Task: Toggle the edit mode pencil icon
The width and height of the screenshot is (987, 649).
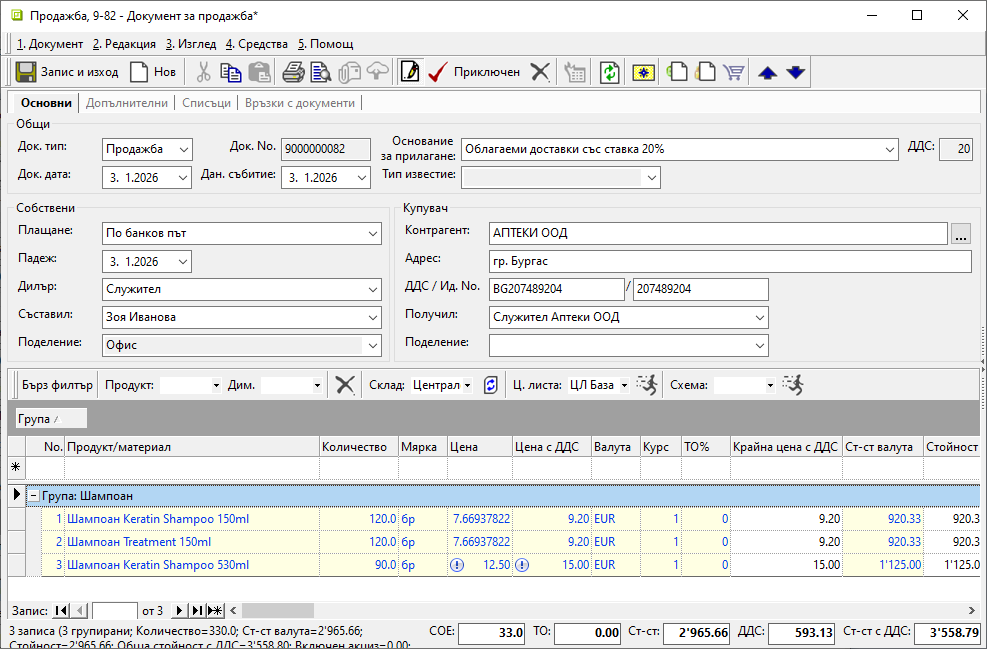Action: 409,72
